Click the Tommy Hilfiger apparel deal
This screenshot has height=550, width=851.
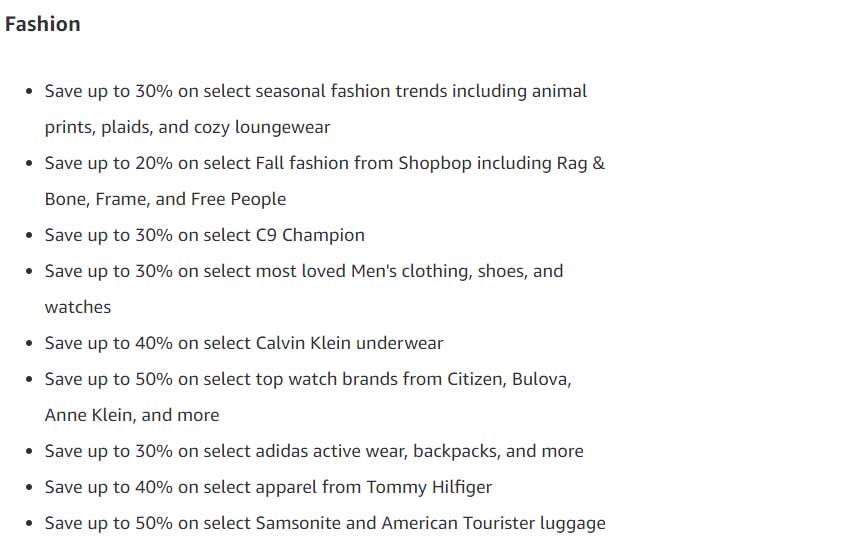268,487
